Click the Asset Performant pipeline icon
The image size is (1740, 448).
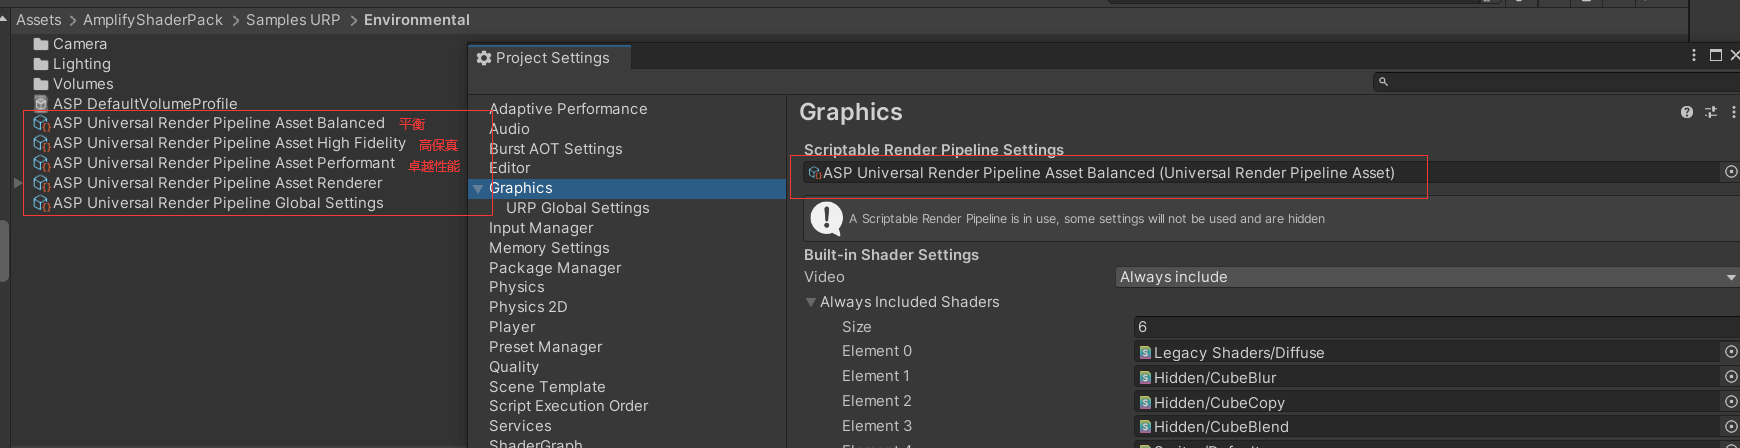click(41, 163)
